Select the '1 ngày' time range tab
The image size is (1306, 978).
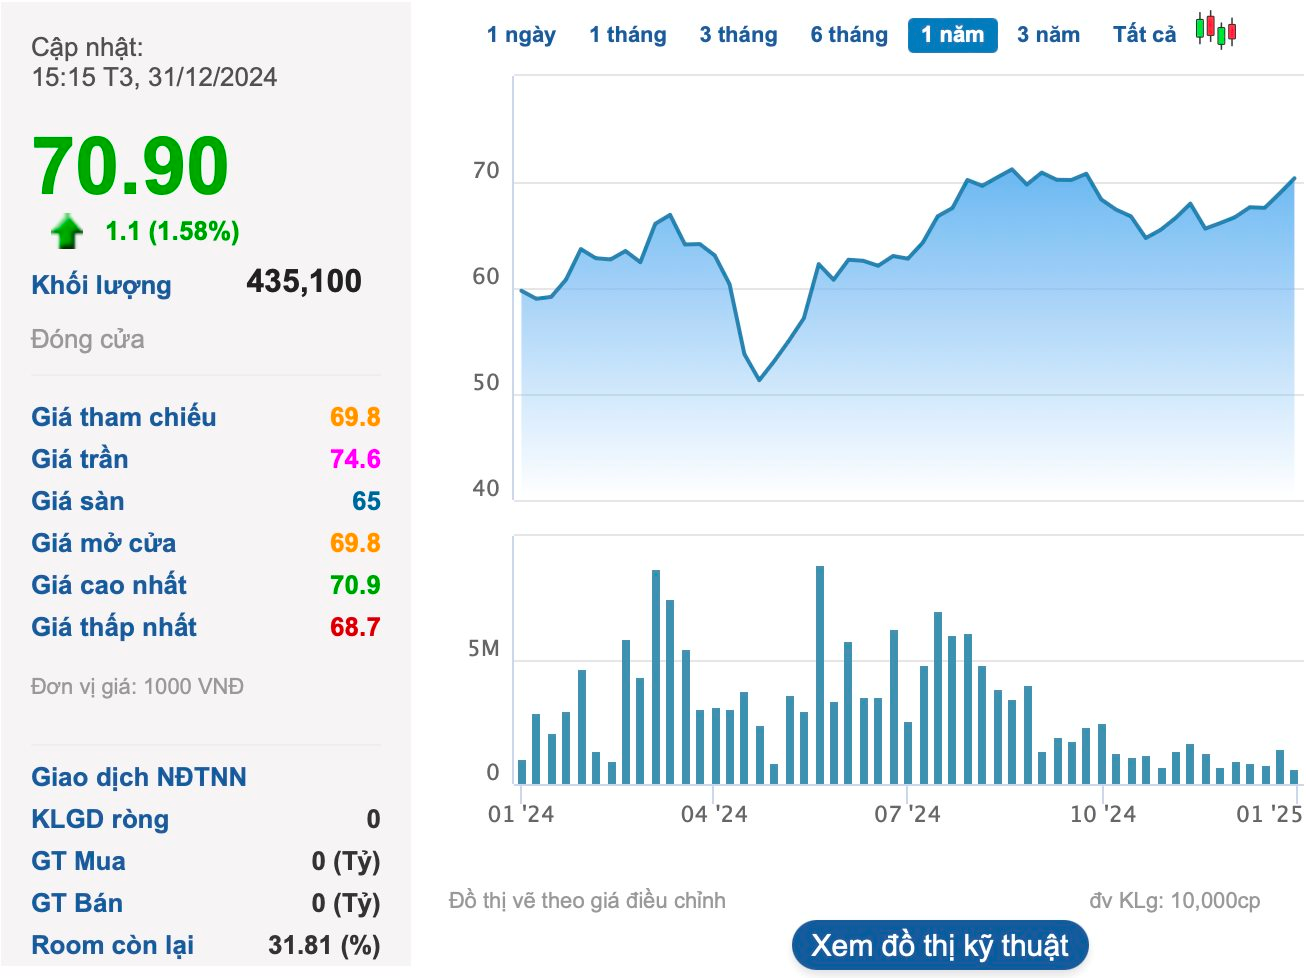[x=521, y=35]
